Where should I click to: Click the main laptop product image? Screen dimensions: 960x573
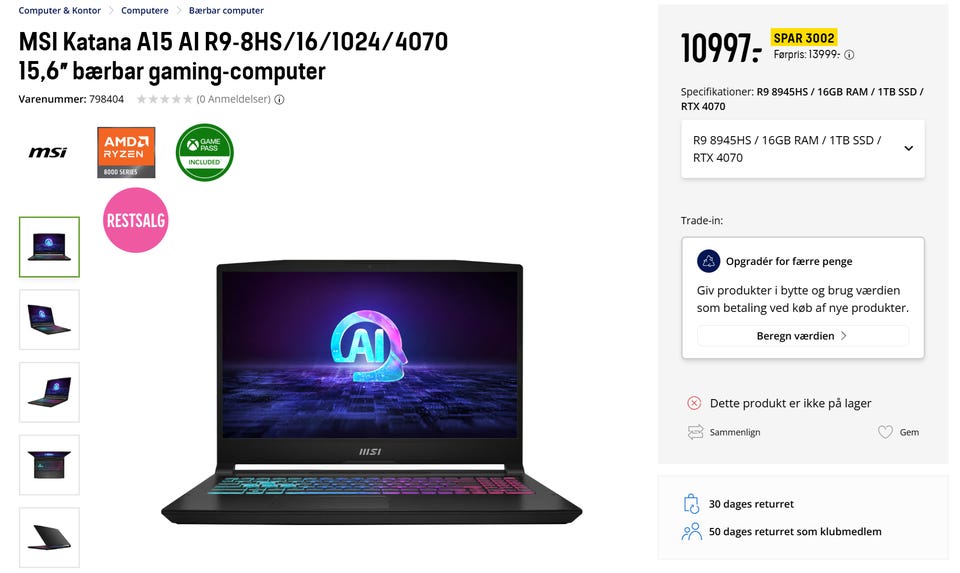pos(372,392)
